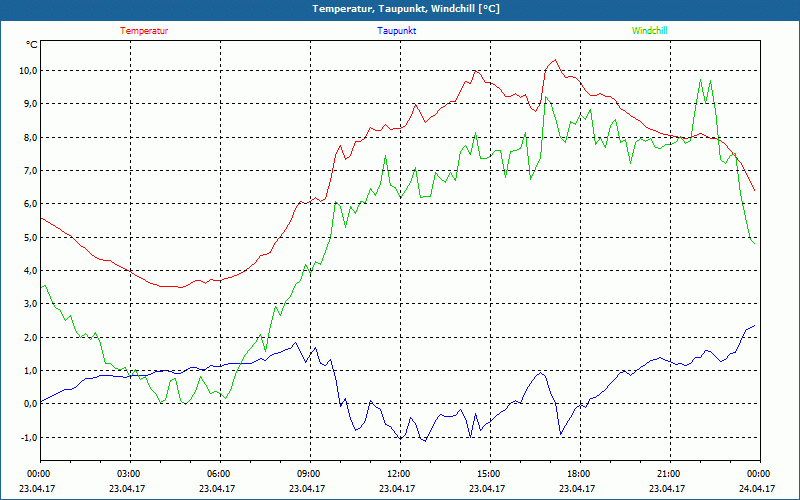Click the "6,0" y-axis value
This screenshot has width=800, height=500.
pyautogui.click(x=30, y=204)
